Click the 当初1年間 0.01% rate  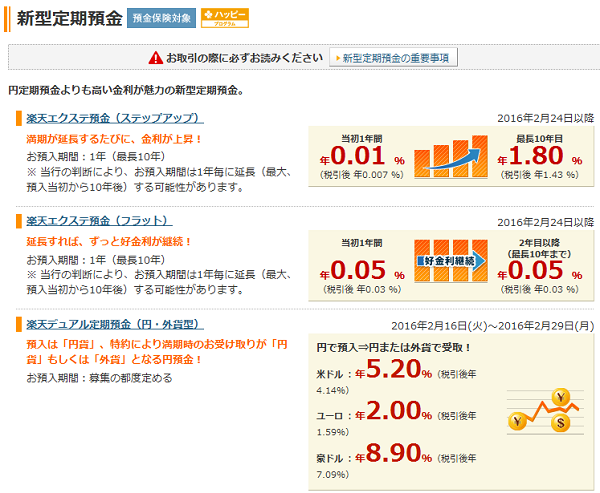[362, 157]
